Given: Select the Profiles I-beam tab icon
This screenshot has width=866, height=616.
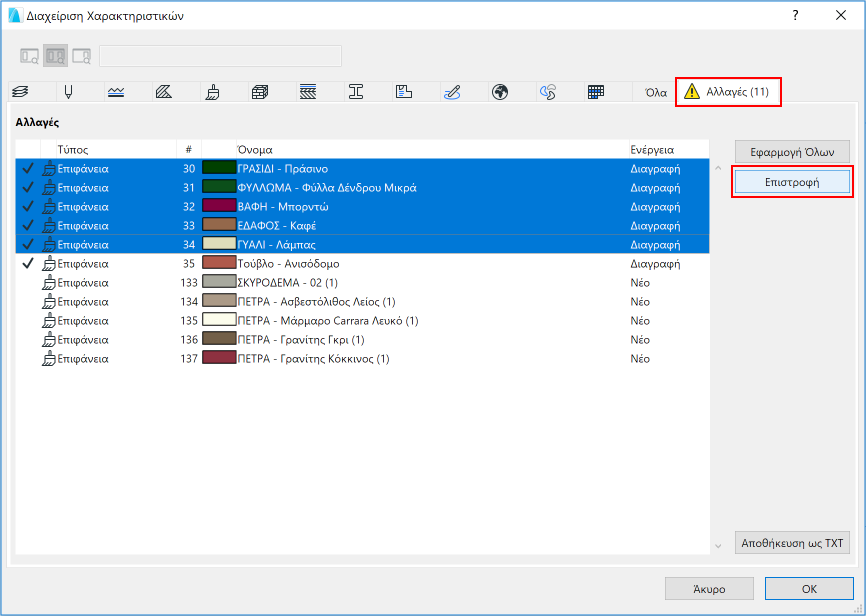Looking at the screenshot, I should tap(356, 92).
